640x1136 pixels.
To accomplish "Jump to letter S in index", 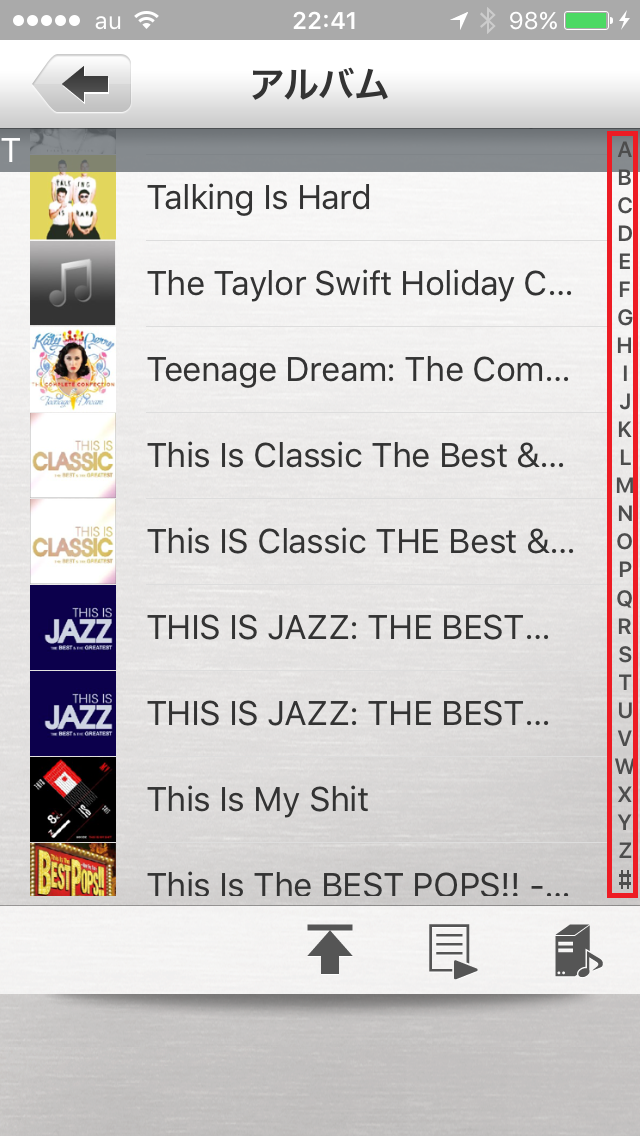I will (624, 654).
